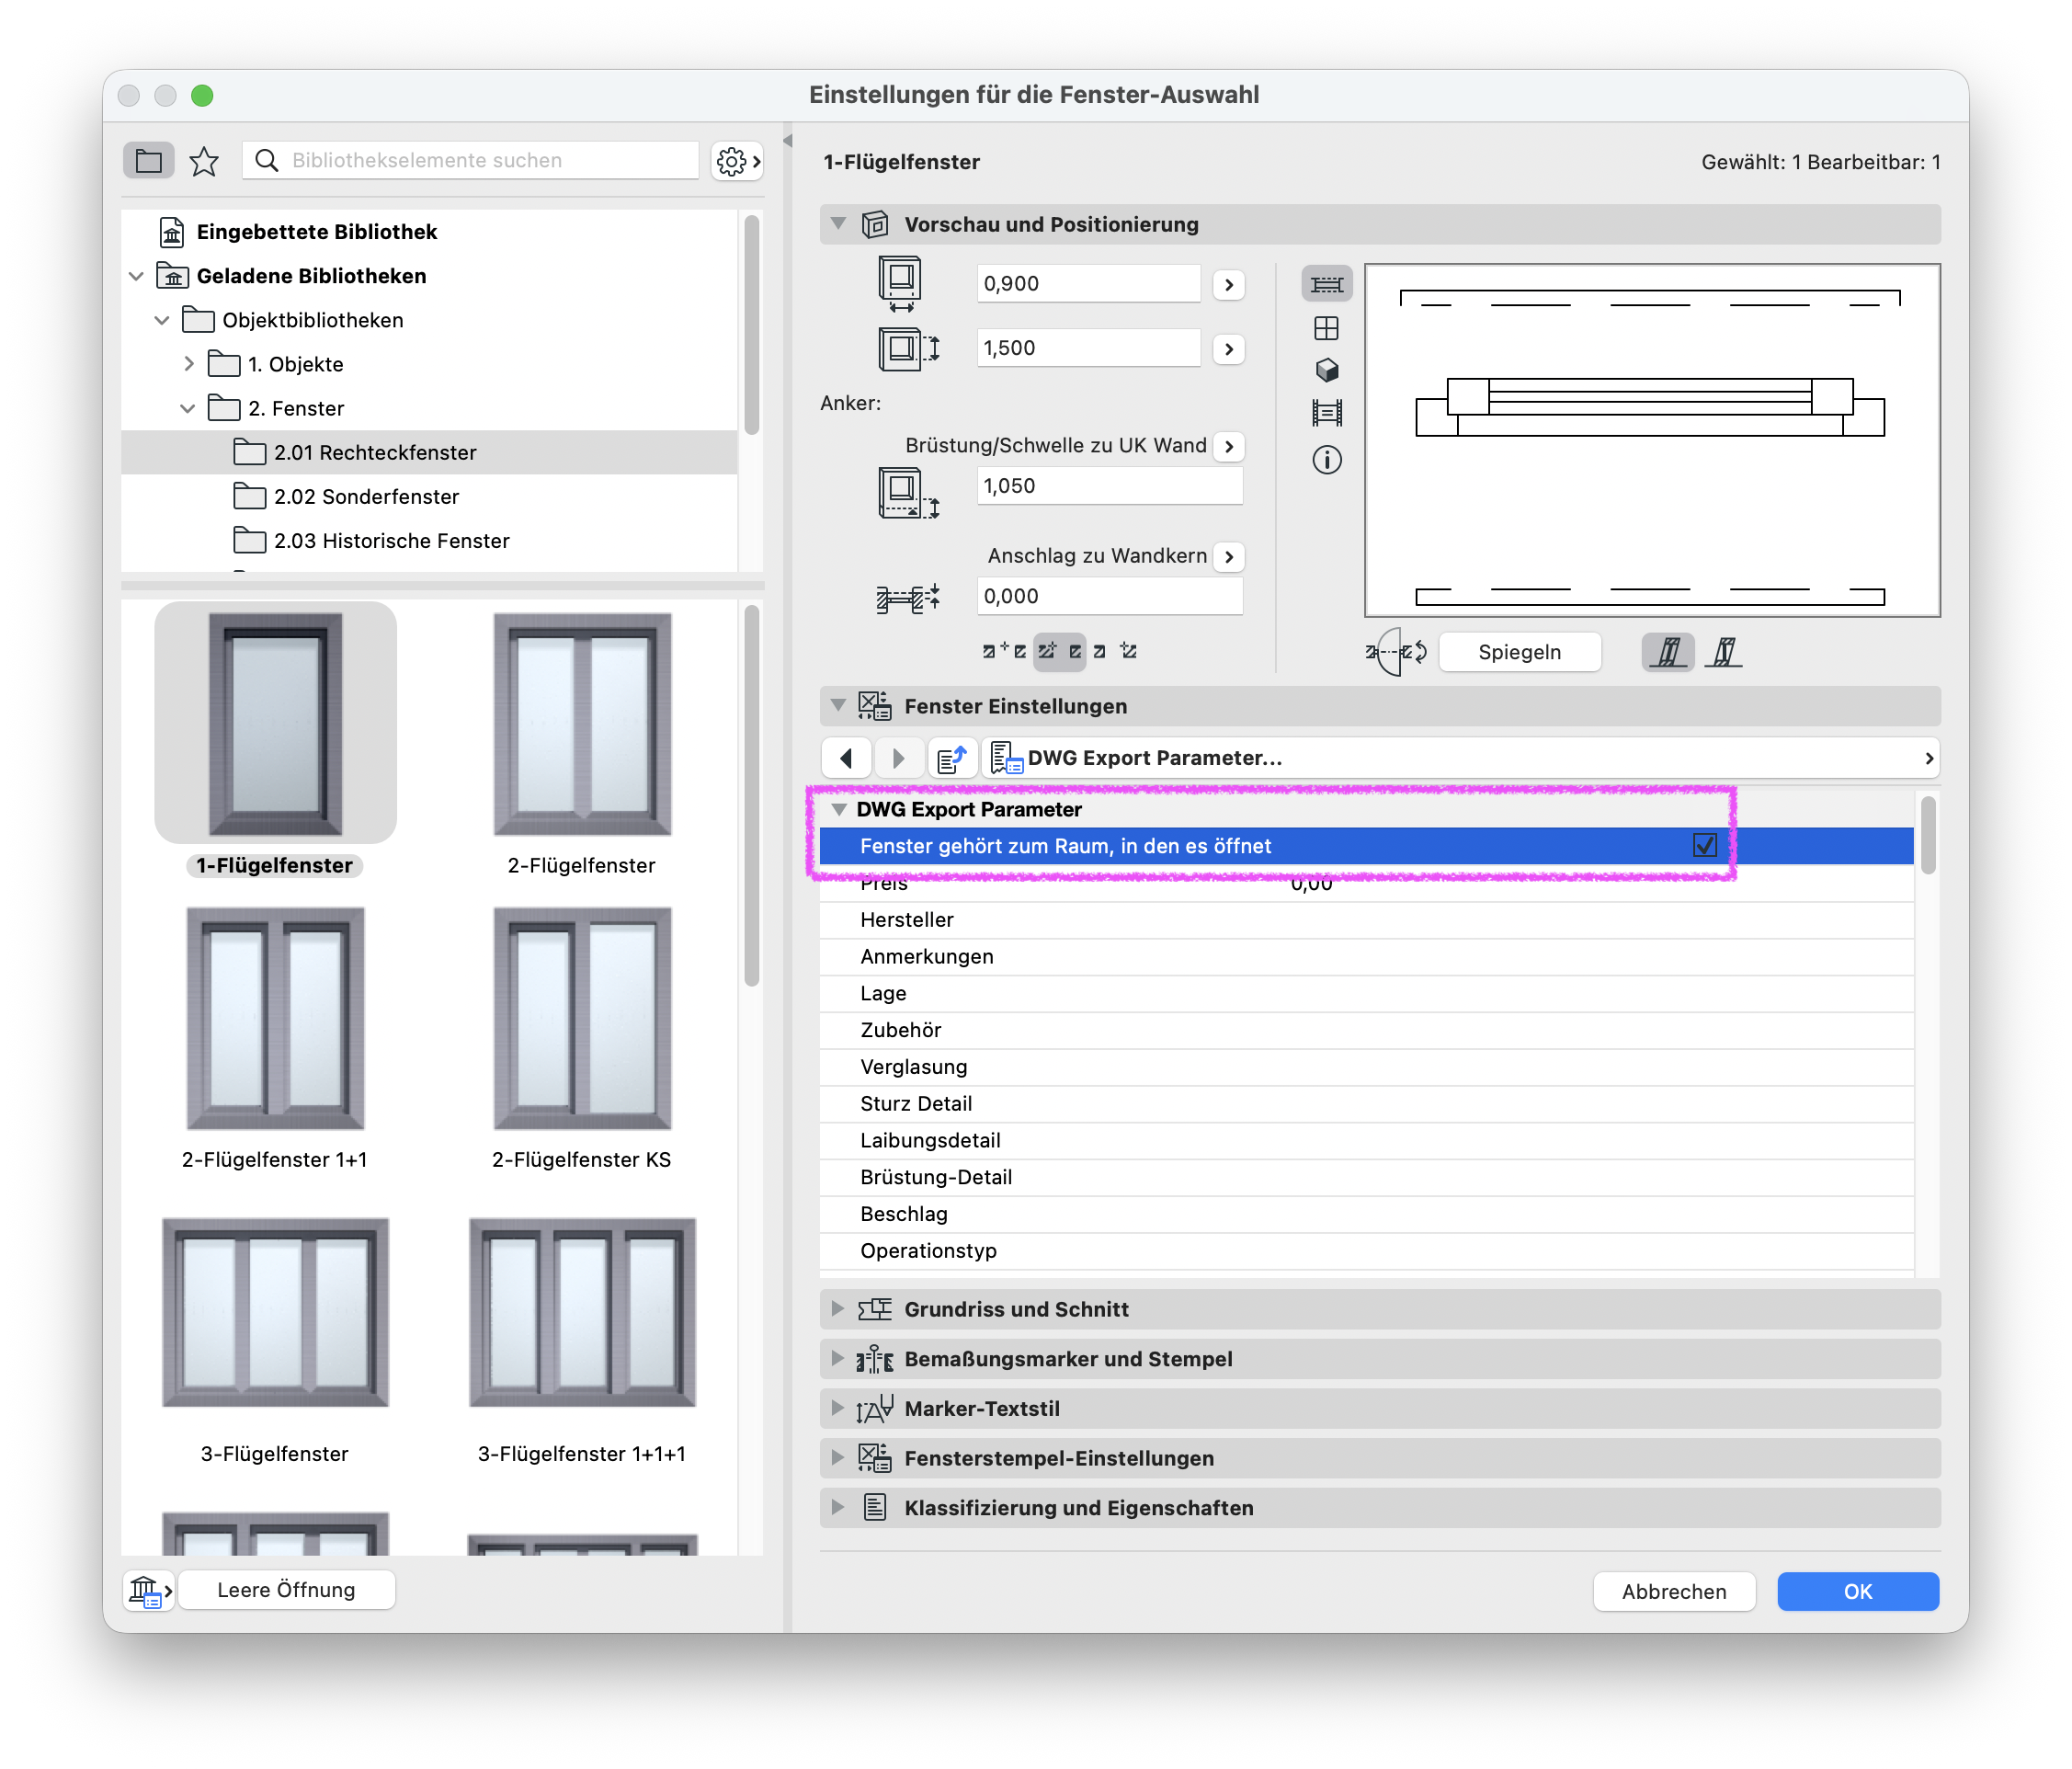Collapse the Vorschau und Positionierung panel
Viewport: 2072px width, 1769px height.
pos(838,224)
